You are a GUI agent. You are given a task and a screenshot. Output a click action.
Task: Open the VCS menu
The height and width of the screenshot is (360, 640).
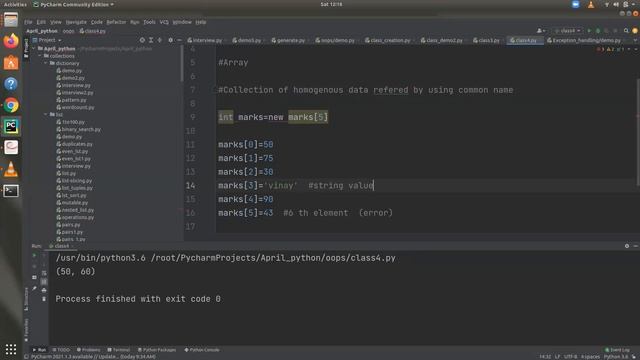[x=164, y=22]
